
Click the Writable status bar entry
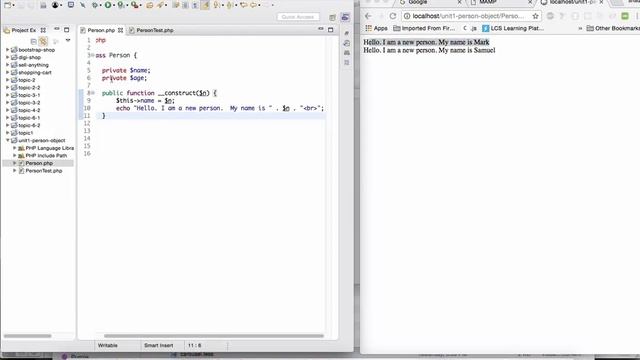point(108,345)
